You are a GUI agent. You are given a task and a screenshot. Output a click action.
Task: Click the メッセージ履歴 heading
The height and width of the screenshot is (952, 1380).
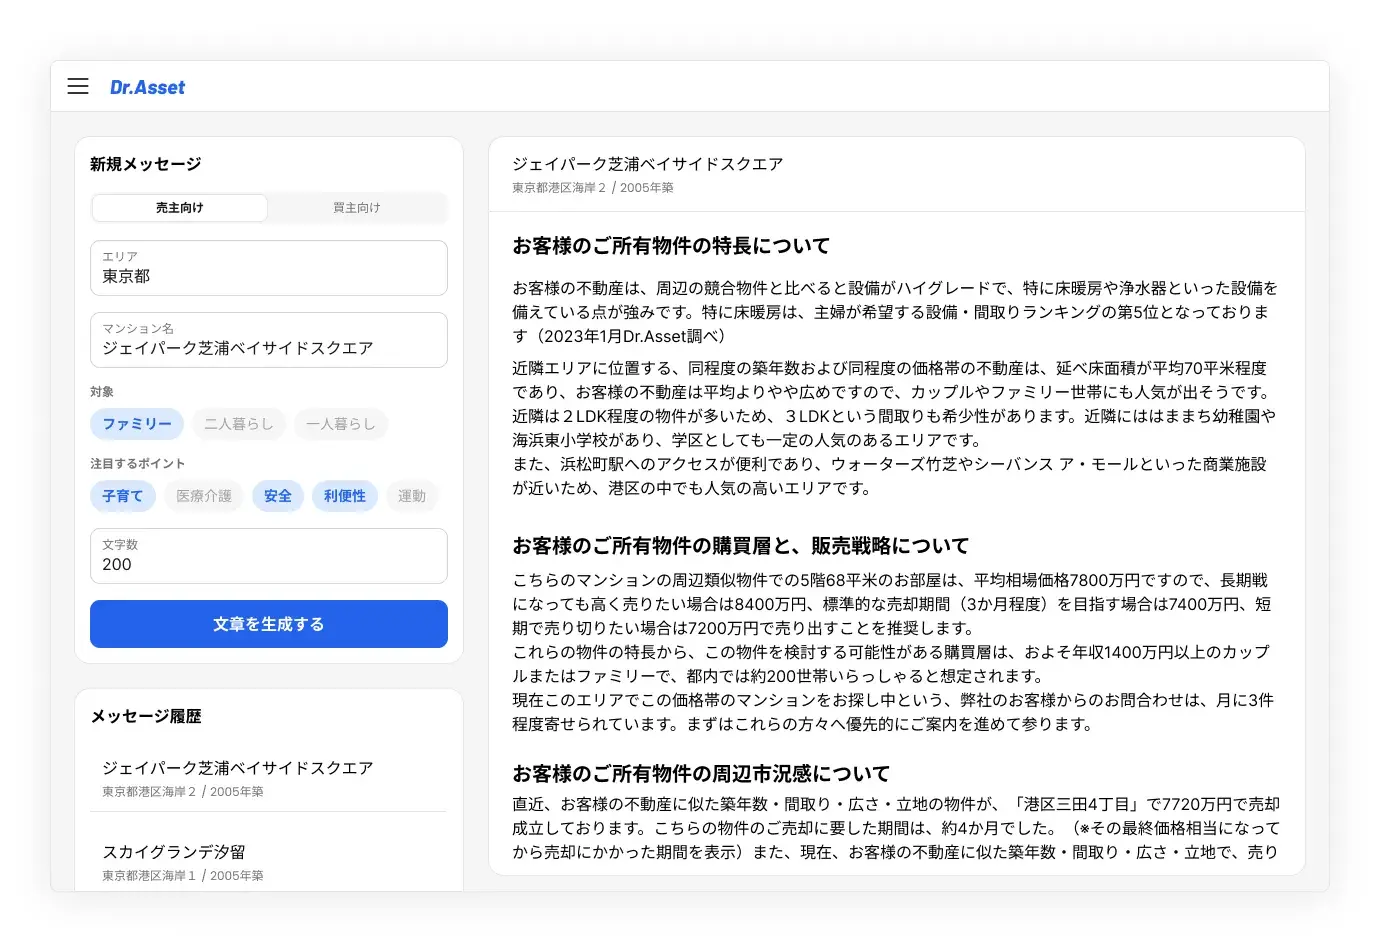(146, 716)
